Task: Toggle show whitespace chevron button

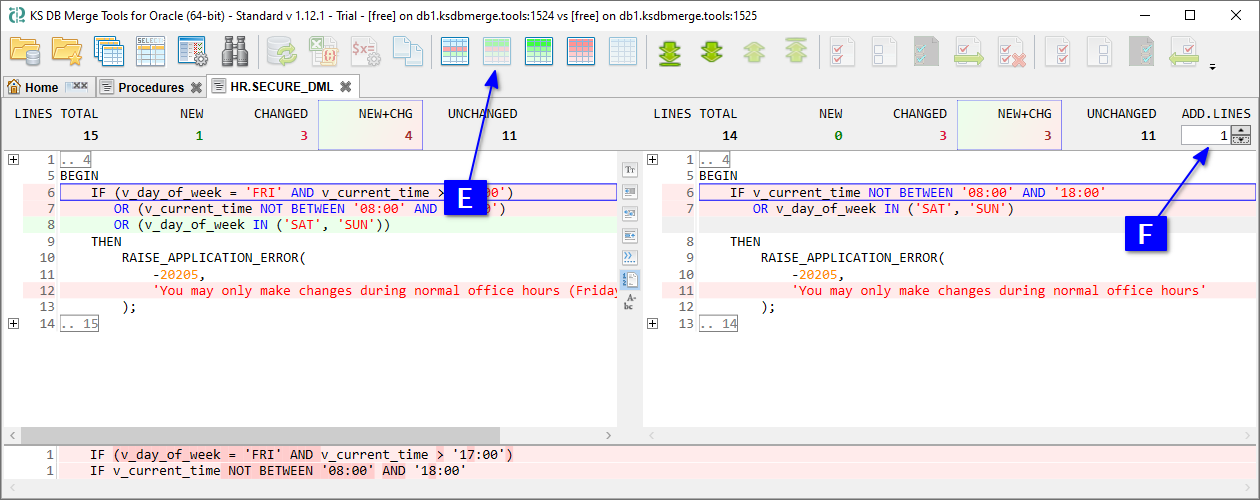Action: pyautogui.click(x=630, y=257)
